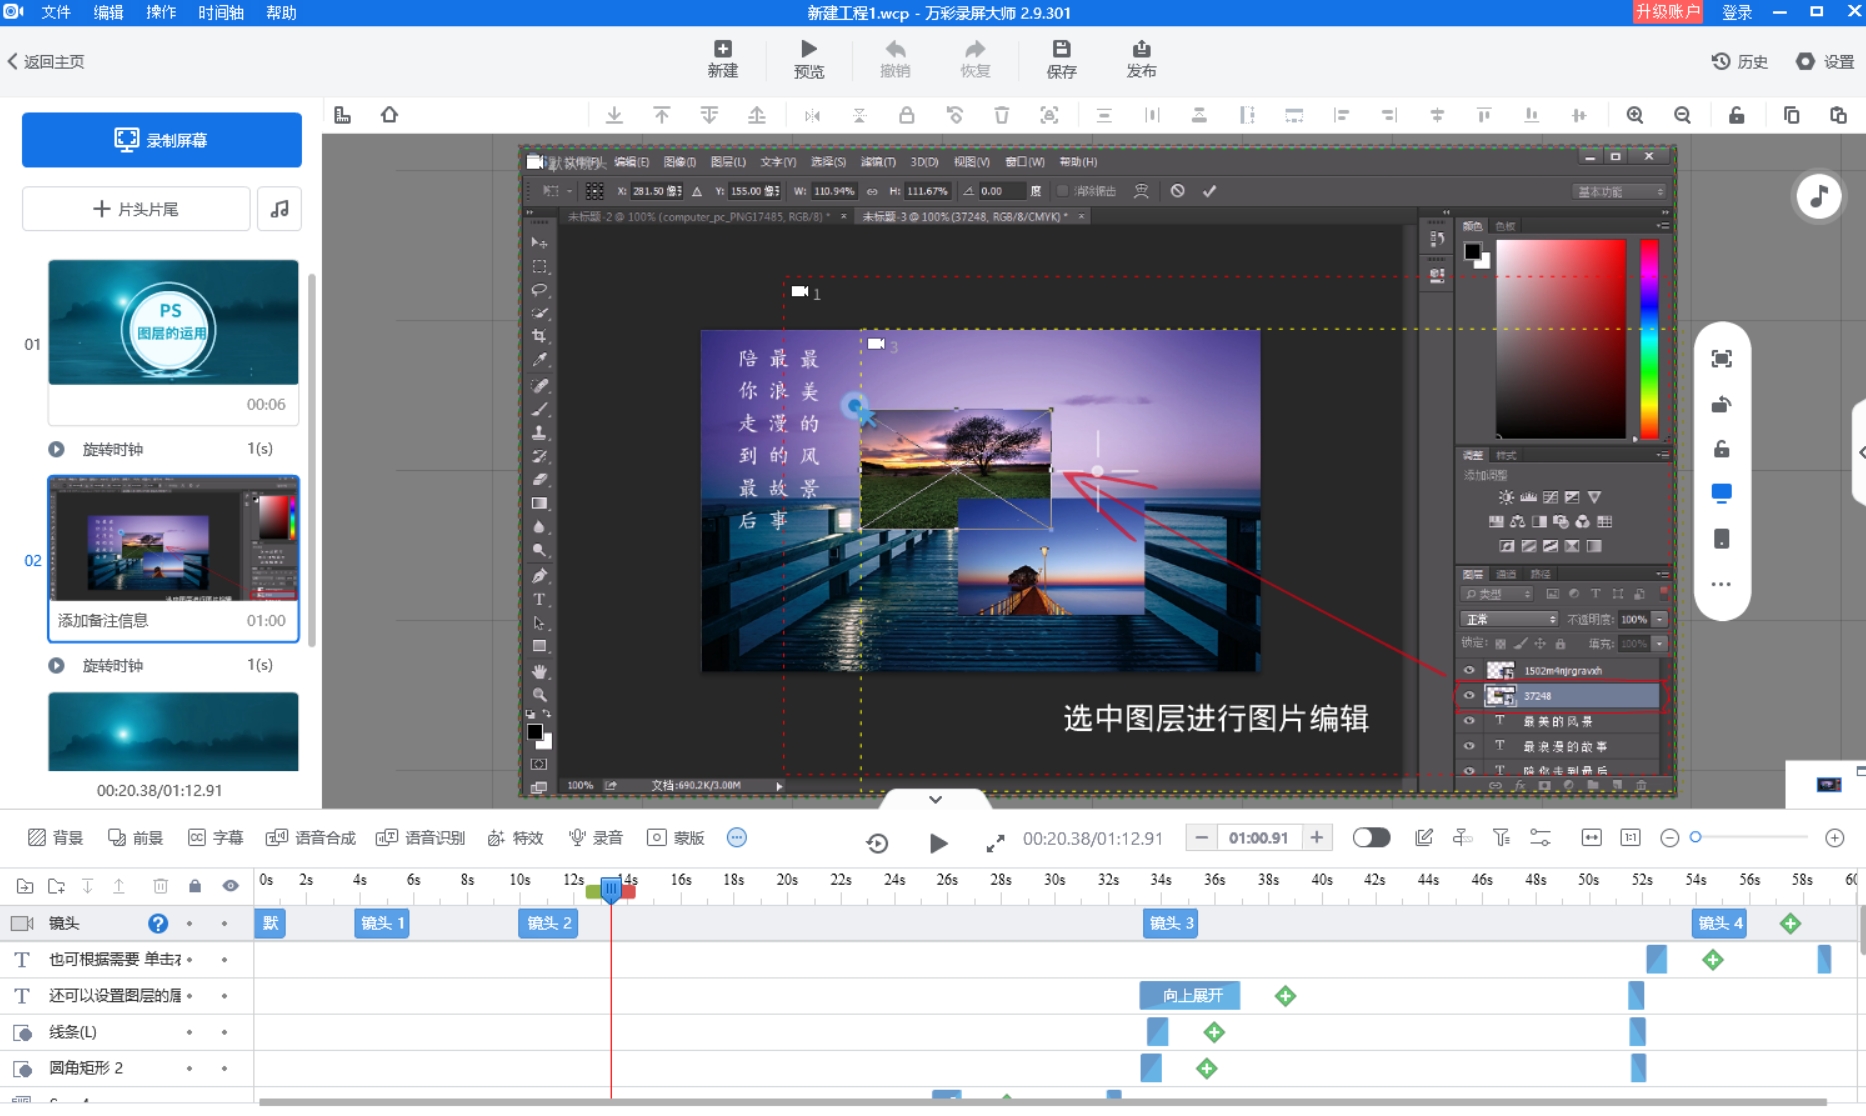Select the mobile device icon in right panel
Image resolution: width=1866 pixels, height=1116 pixels.
click(1721, 539)
